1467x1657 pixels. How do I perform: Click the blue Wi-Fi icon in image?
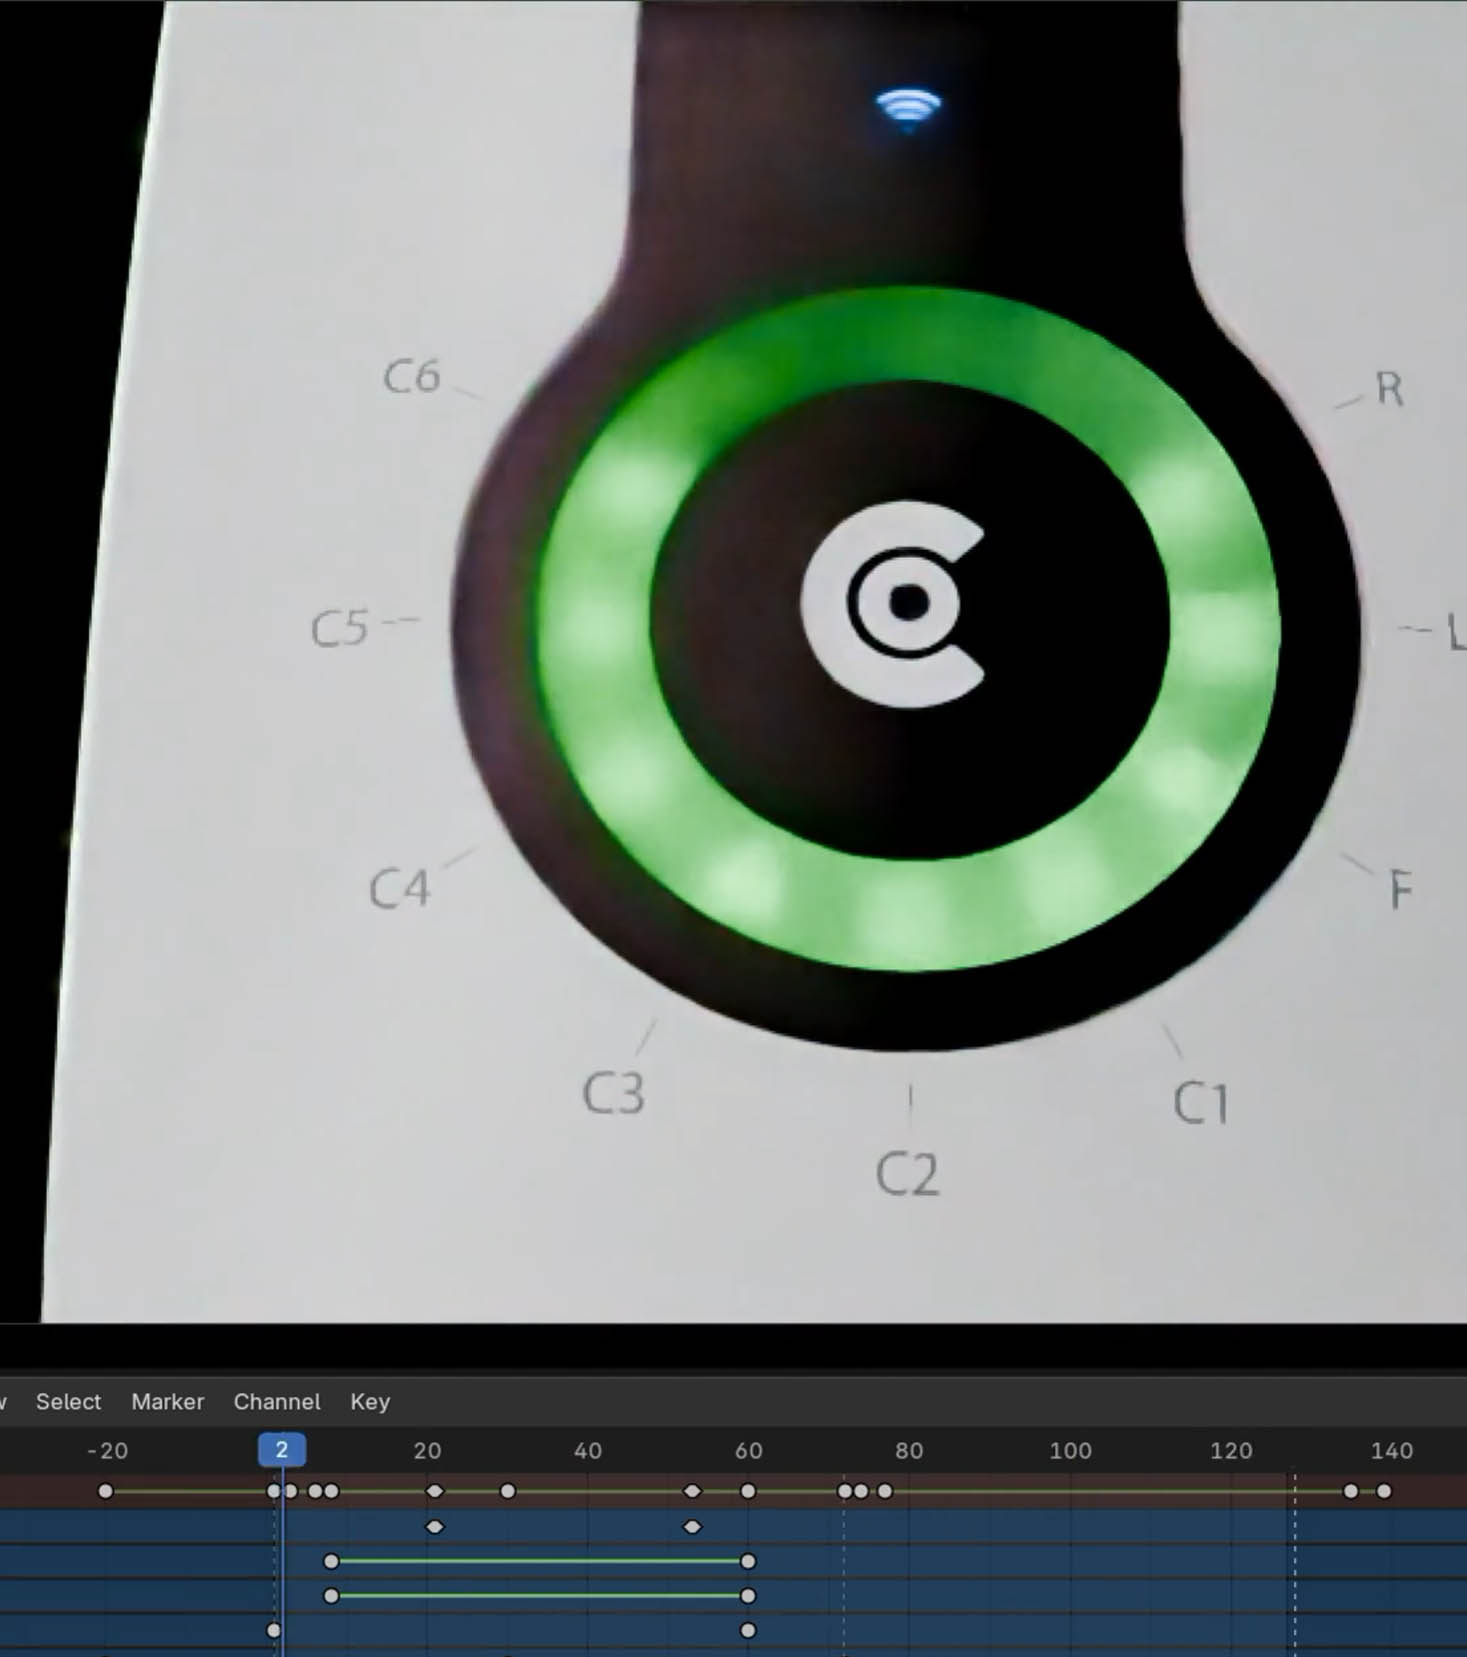tap(908, 110)
